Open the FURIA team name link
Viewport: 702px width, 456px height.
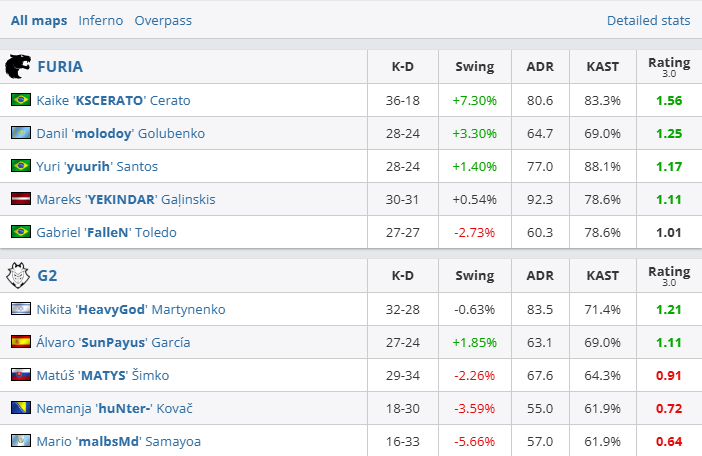60,67
